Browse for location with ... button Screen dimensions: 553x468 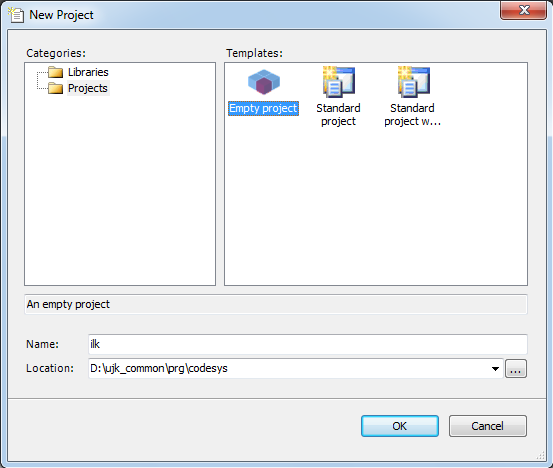pyautogui.click(x=516, y=369)
